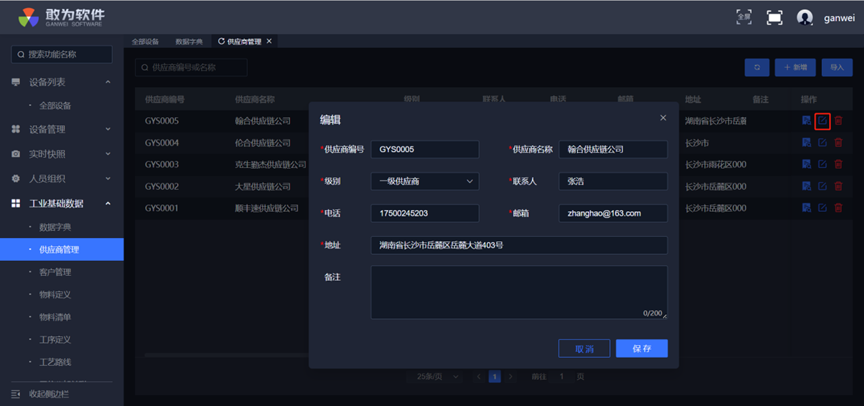
Task: Focus the 搜索功能名称 sidebar search box
Action: point(62,55)
